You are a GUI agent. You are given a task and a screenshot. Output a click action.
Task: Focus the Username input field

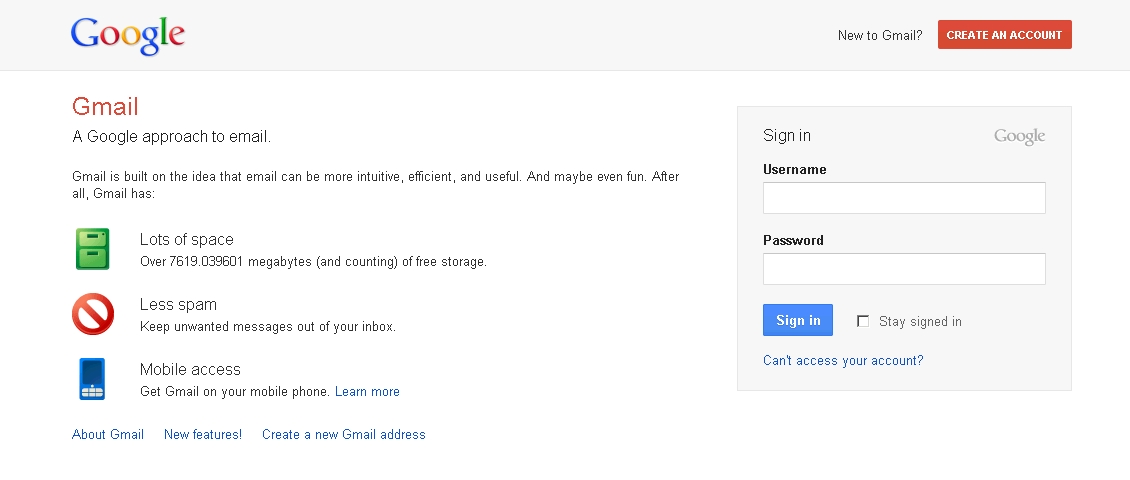click(x=904, y=197)
